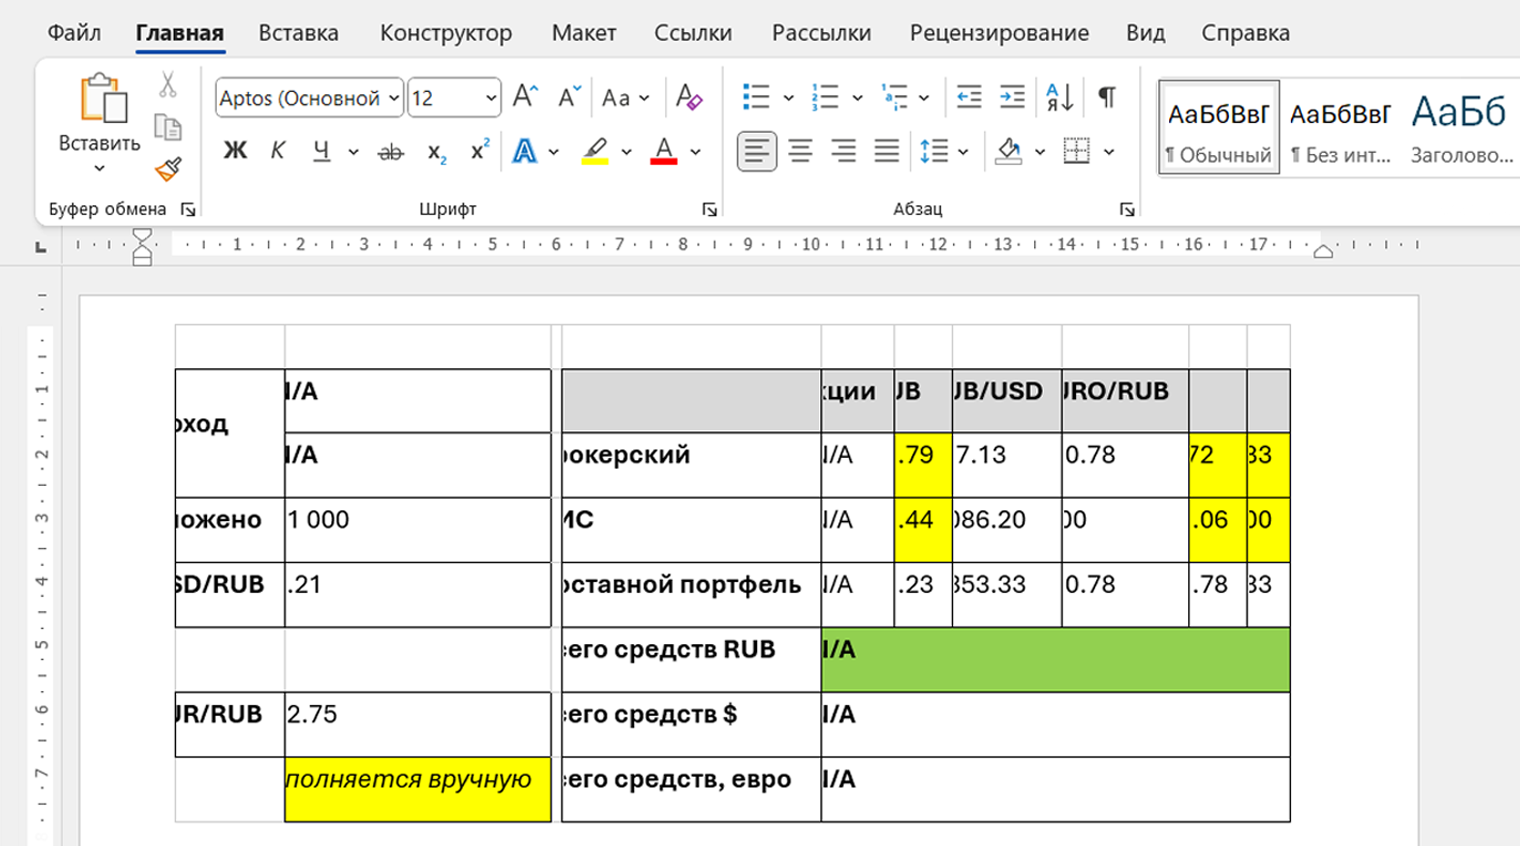Image resolution: width=1520 pixels, height=846 pixels.
Task: Center align the paragraph
Action: click(800, 152)
